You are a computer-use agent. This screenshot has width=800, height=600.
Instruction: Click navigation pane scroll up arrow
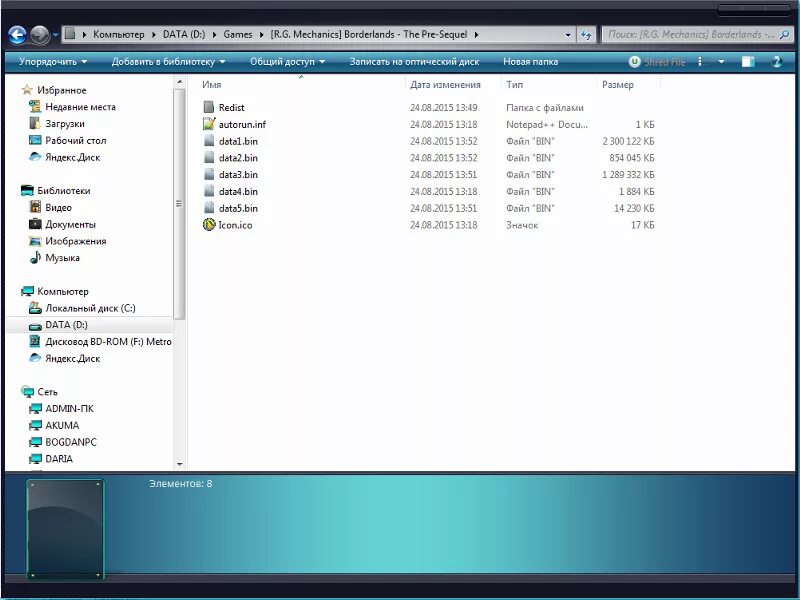(x=179, y=82)
